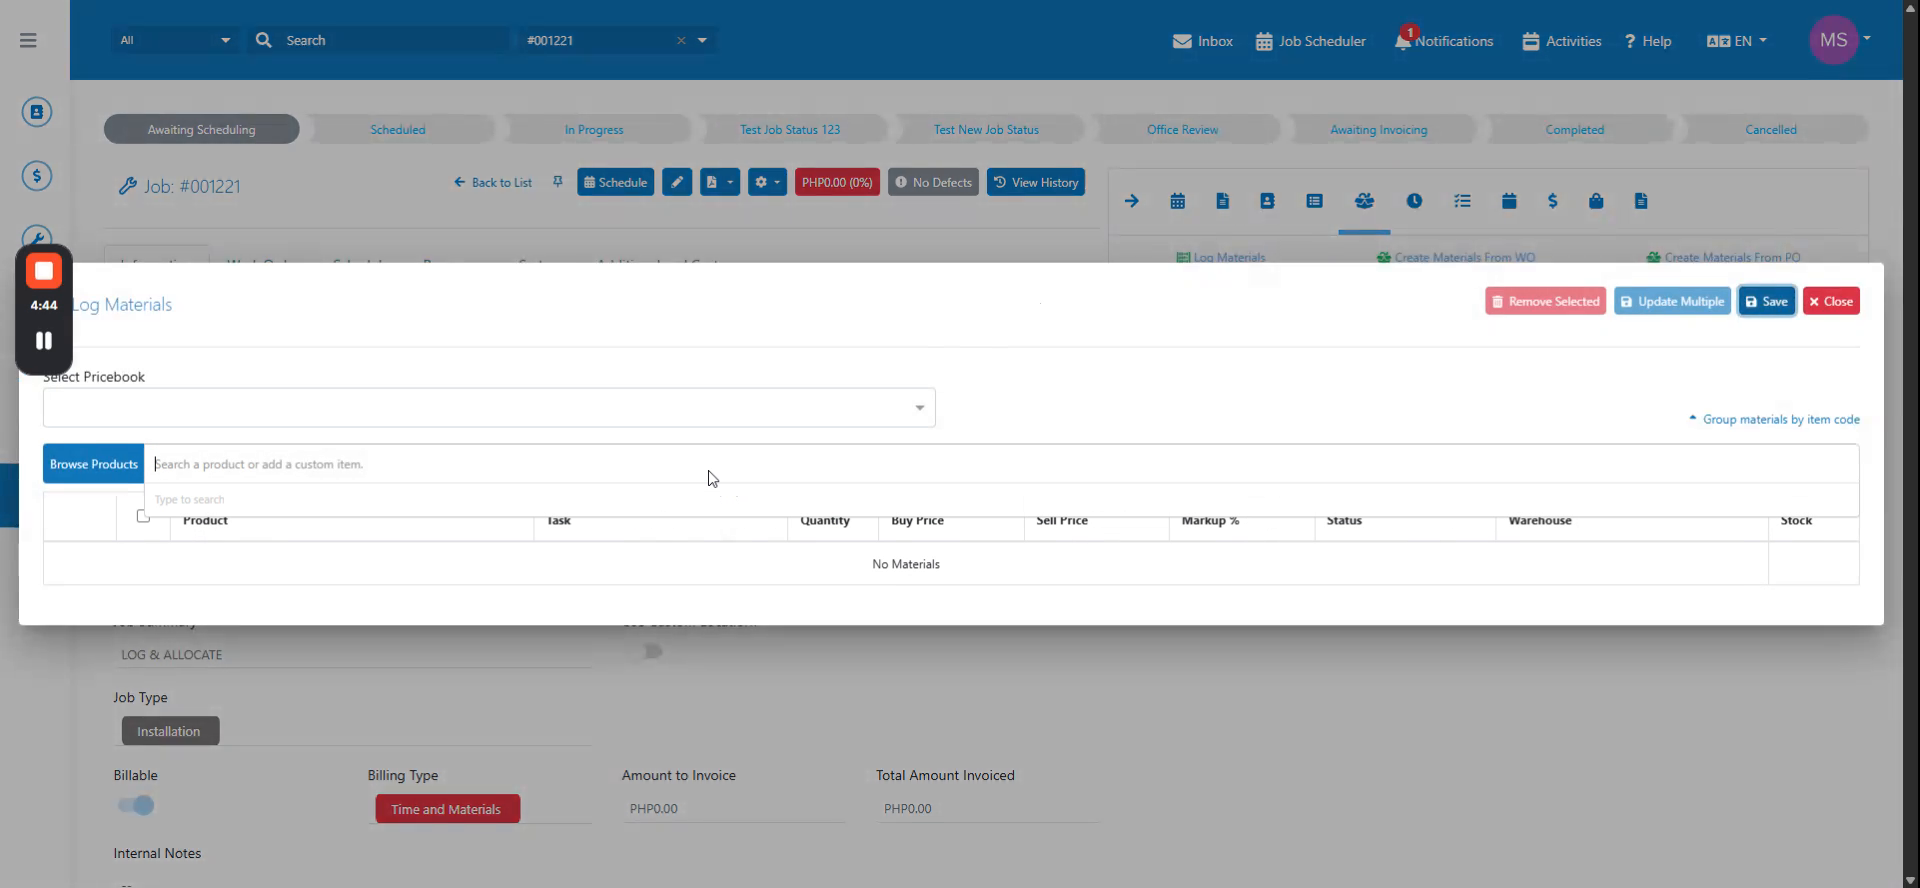Click the page scrollbar down arrow
The height and width of the screenshot is (888, 1920).
click(x=1911, y=880)
